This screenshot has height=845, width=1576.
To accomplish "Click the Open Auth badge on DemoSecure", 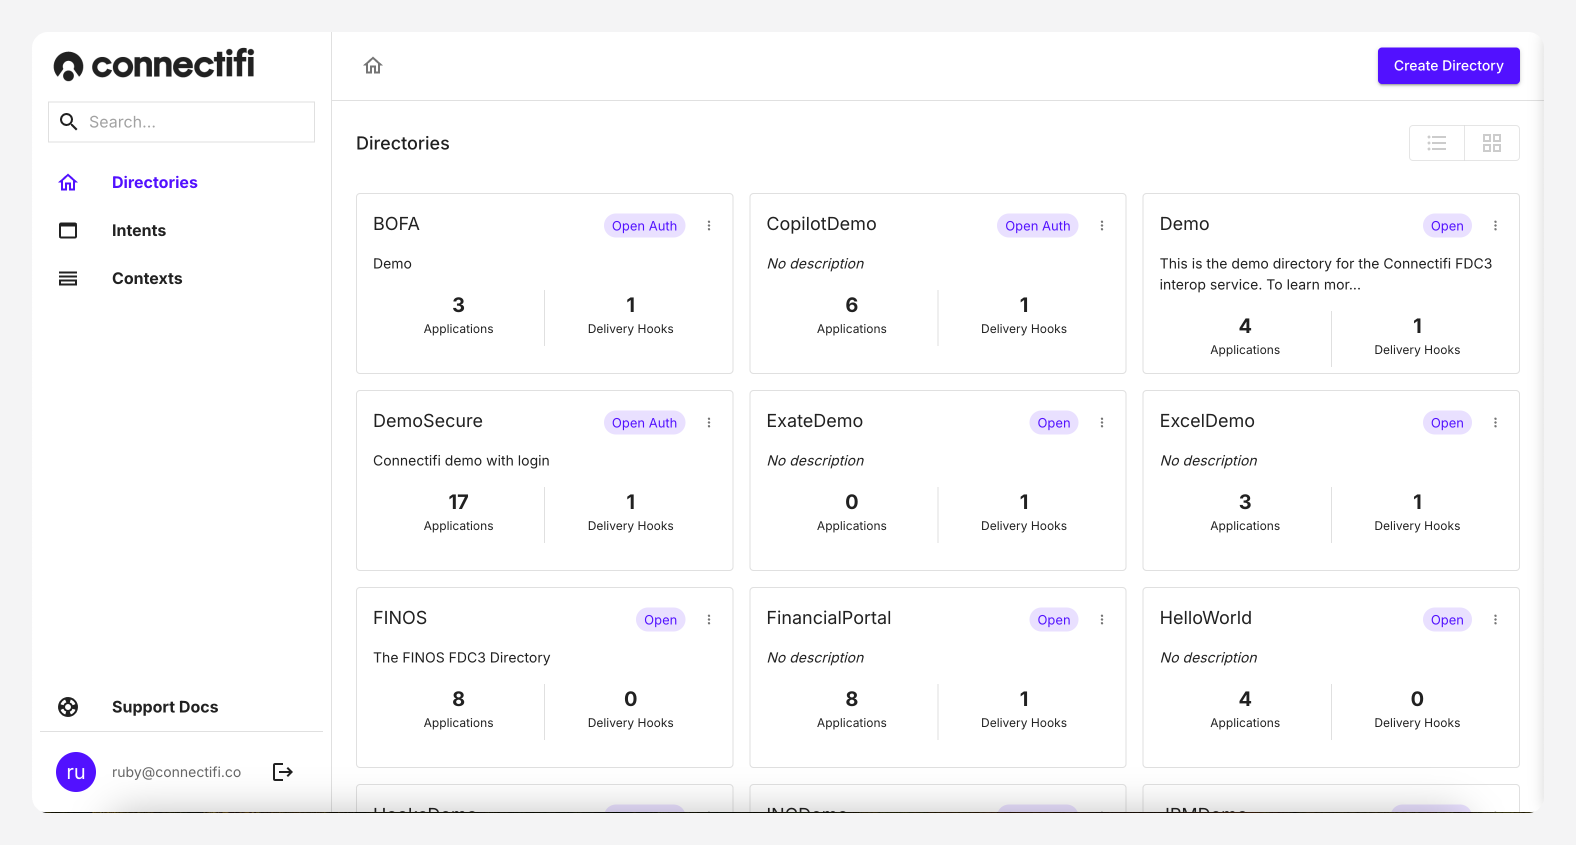I will (x=644, y=423).
